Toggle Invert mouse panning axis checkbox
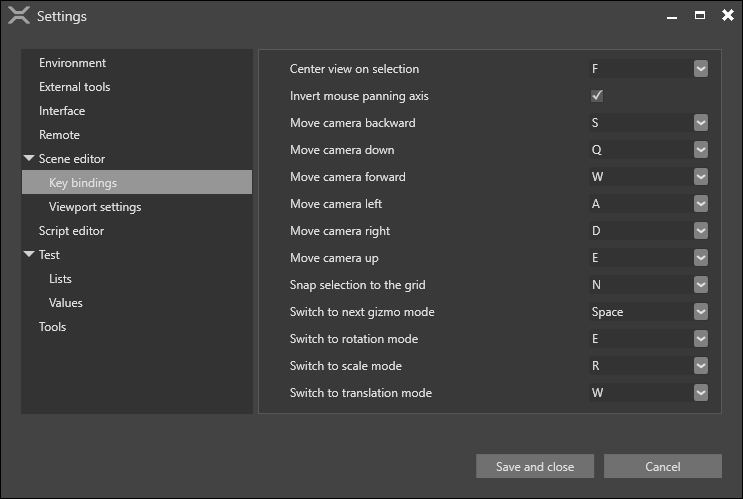743x499 pixels. pyautogui.click(x=597, y=96)
